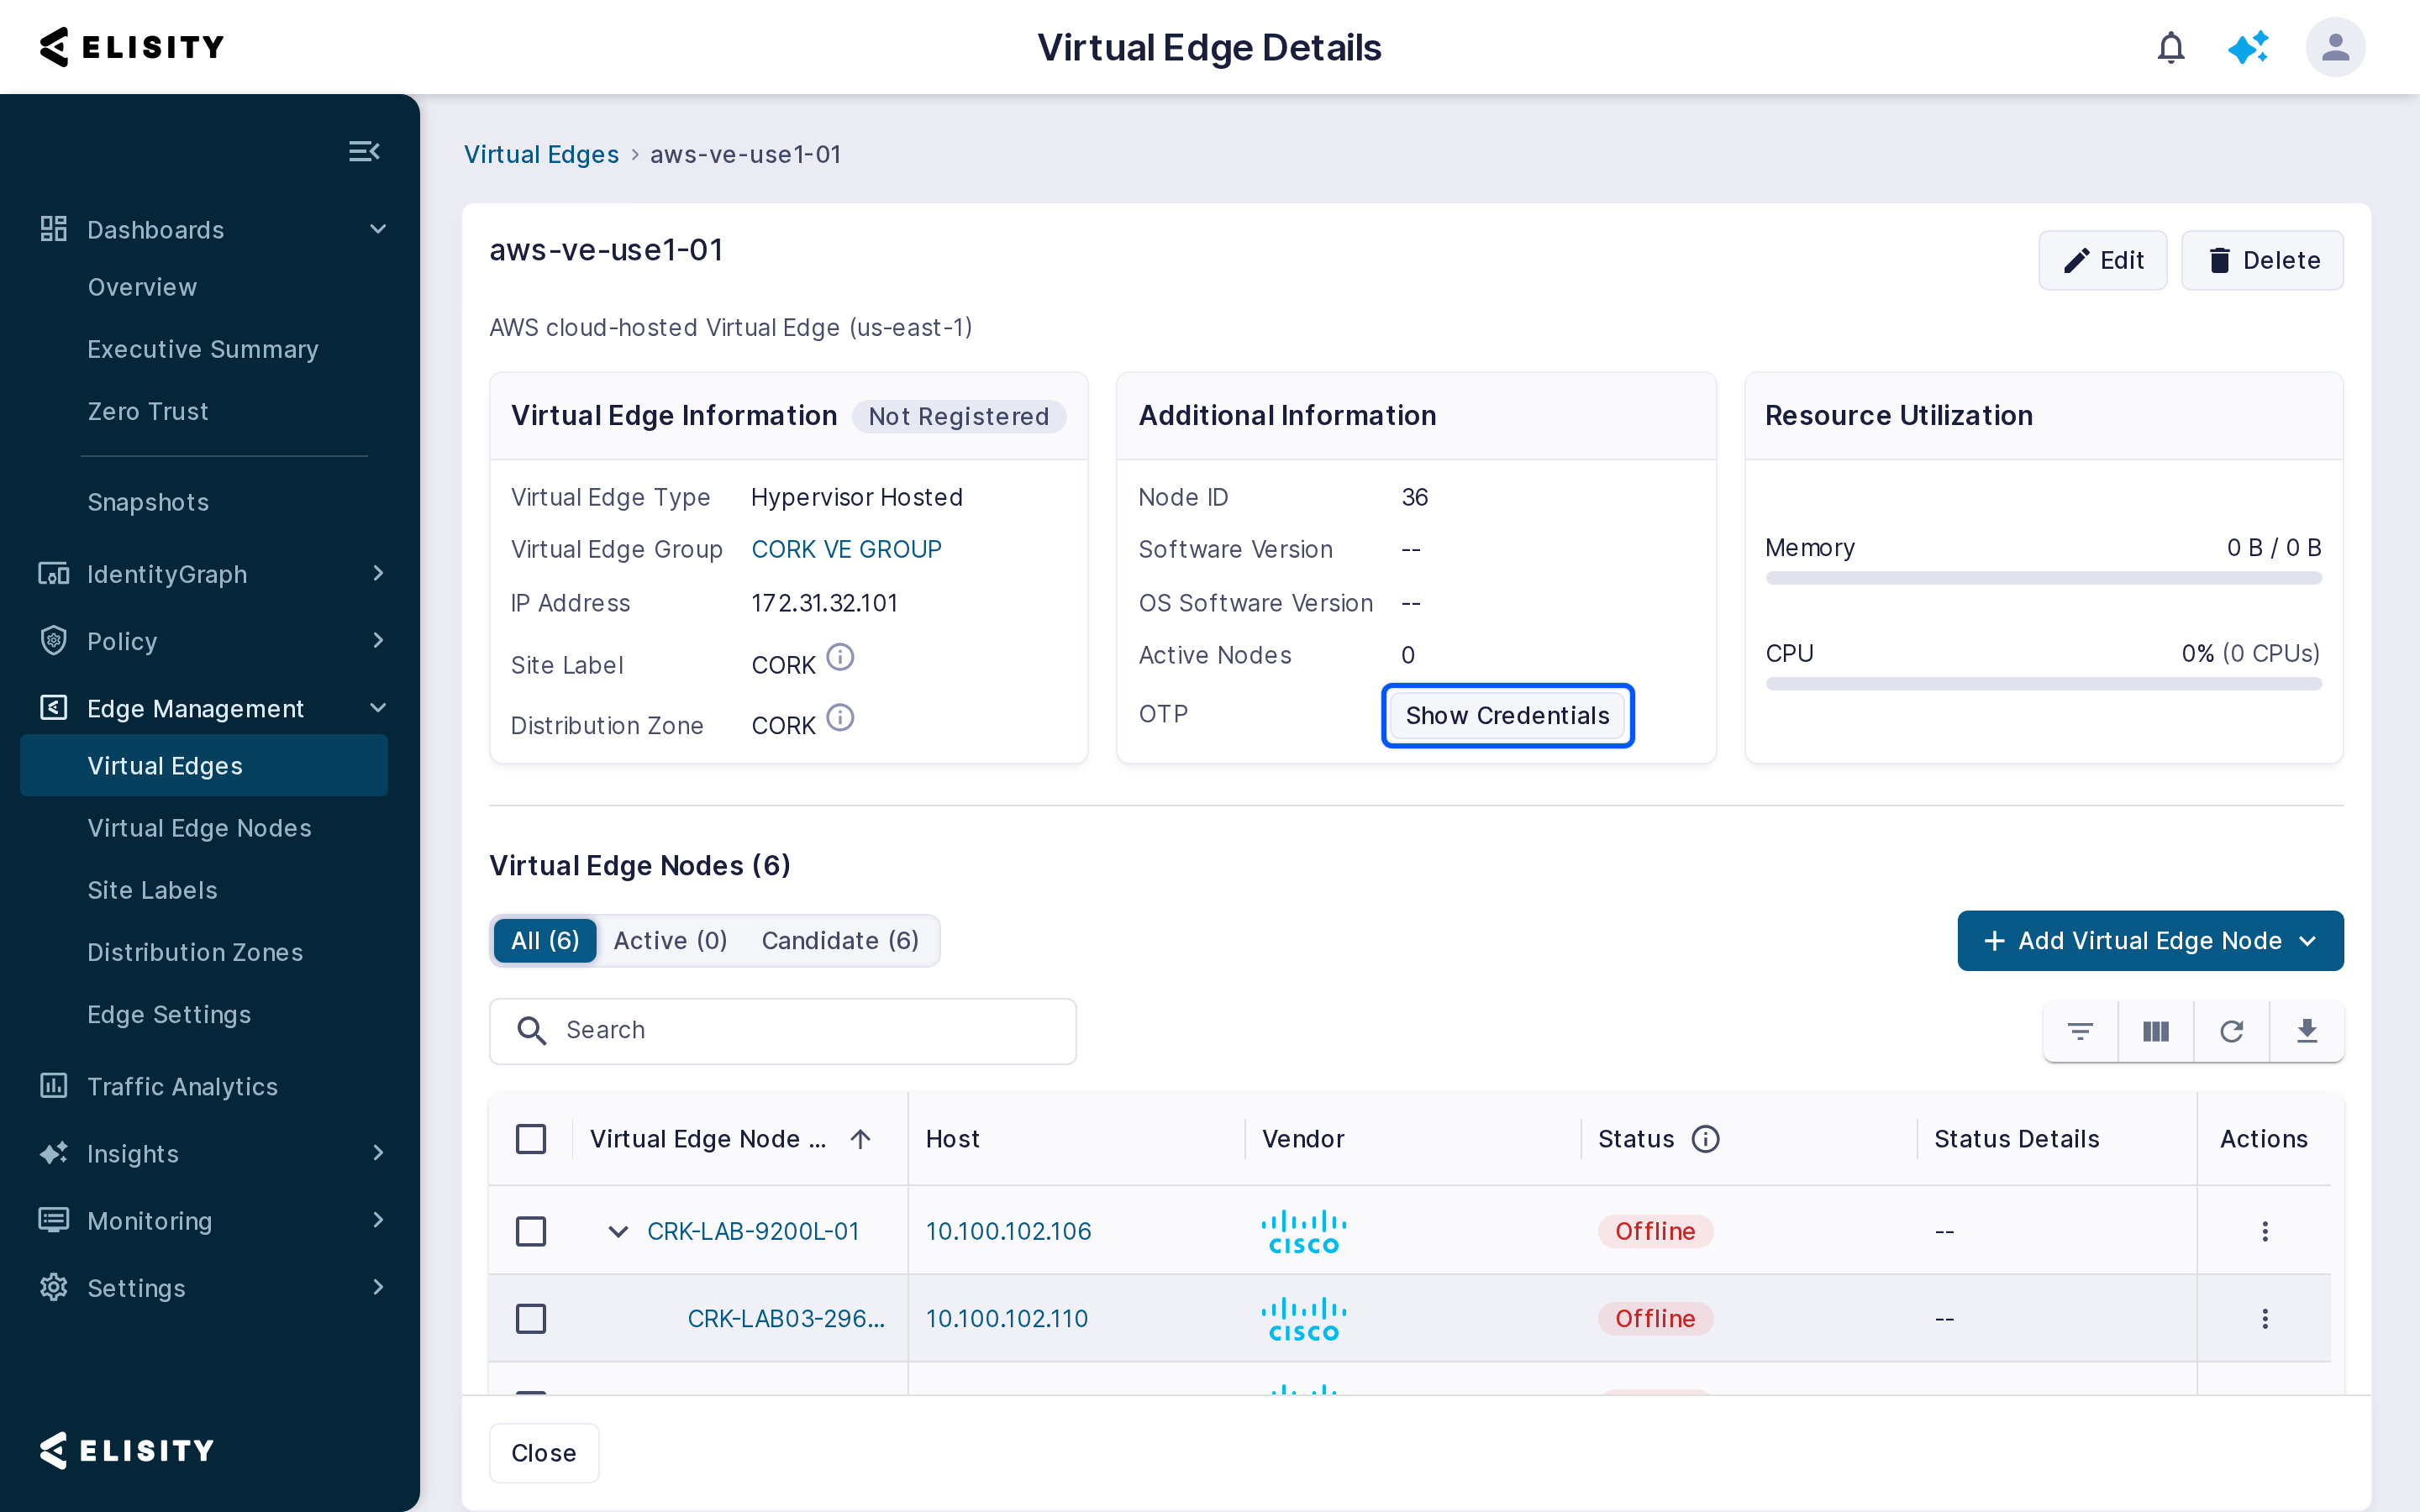The height and width of the screenshot is (1512, 2420).
Task: Click the table filter icon
Action: pos(2080,1031)
